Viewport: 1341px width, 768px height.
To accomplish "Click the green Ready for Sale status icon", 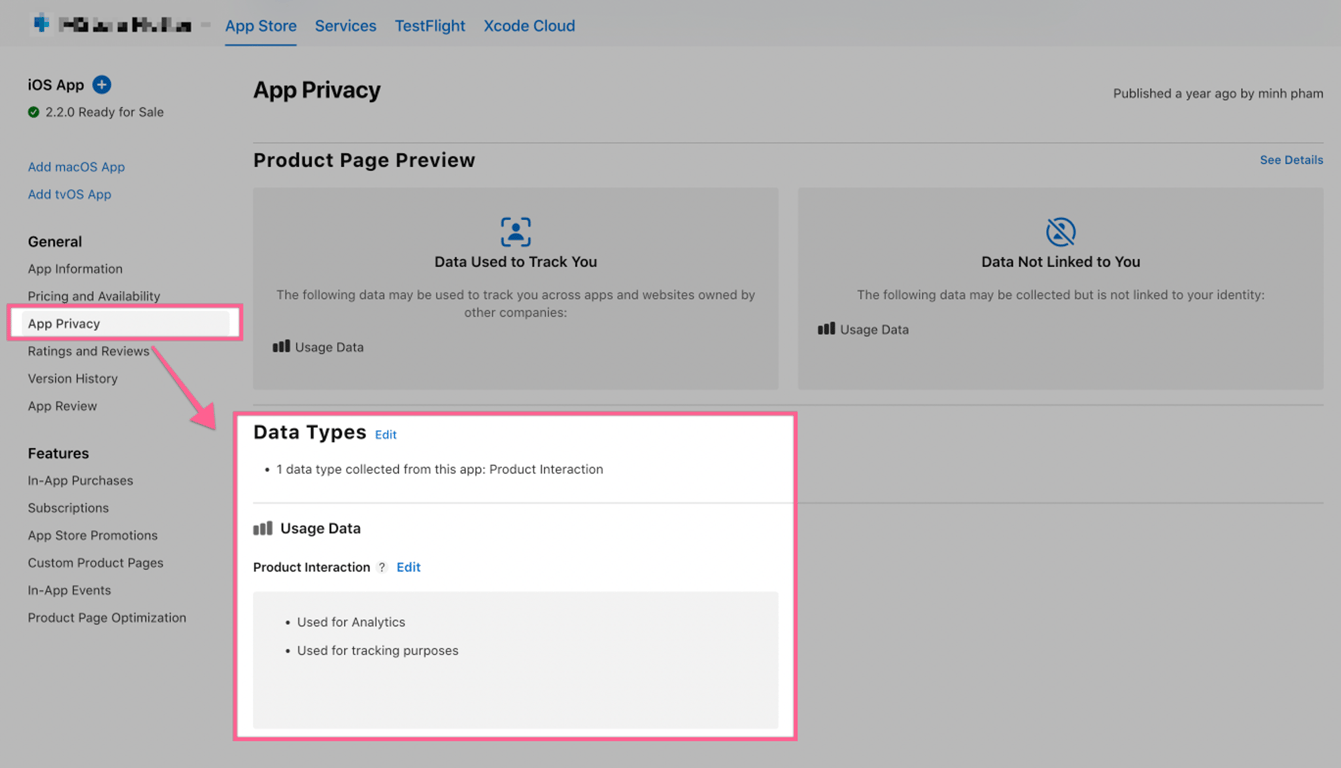I will (34, 112).
